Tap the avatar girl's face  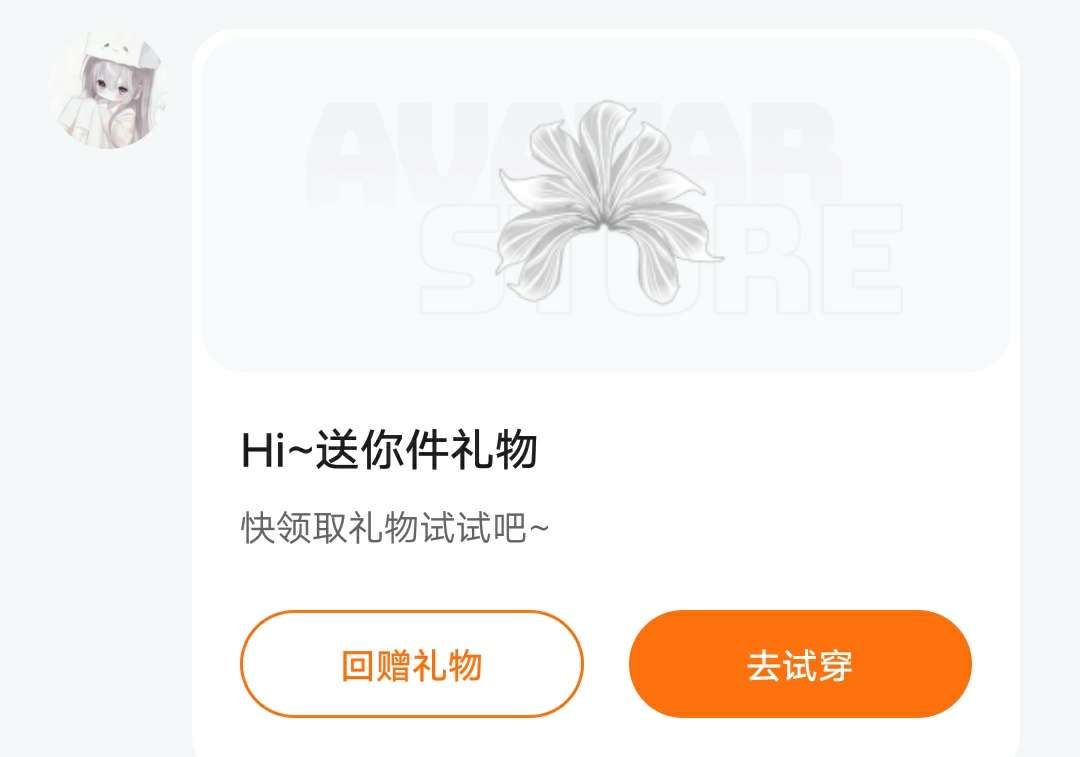(x=110, y=90)
